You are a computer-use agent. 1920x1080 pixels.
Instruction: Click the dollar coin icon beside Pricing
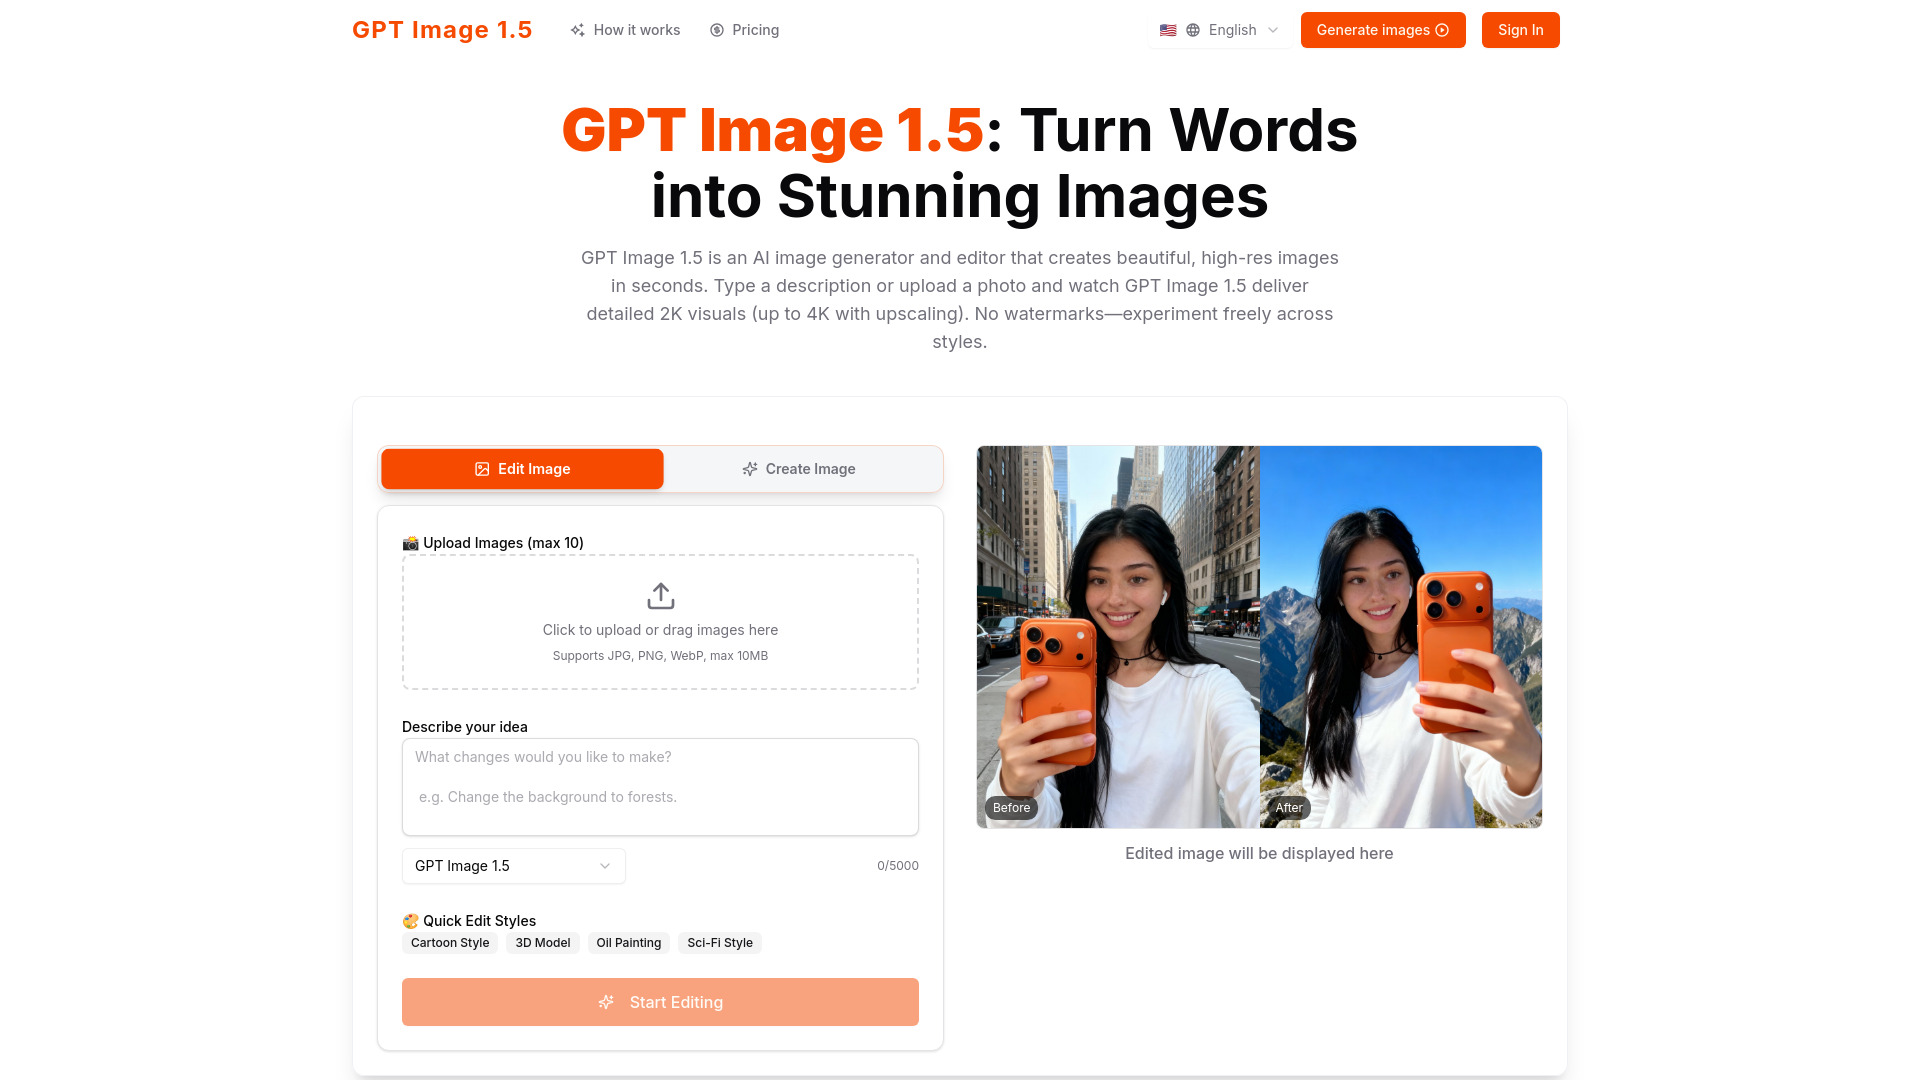tap(716, 30)
